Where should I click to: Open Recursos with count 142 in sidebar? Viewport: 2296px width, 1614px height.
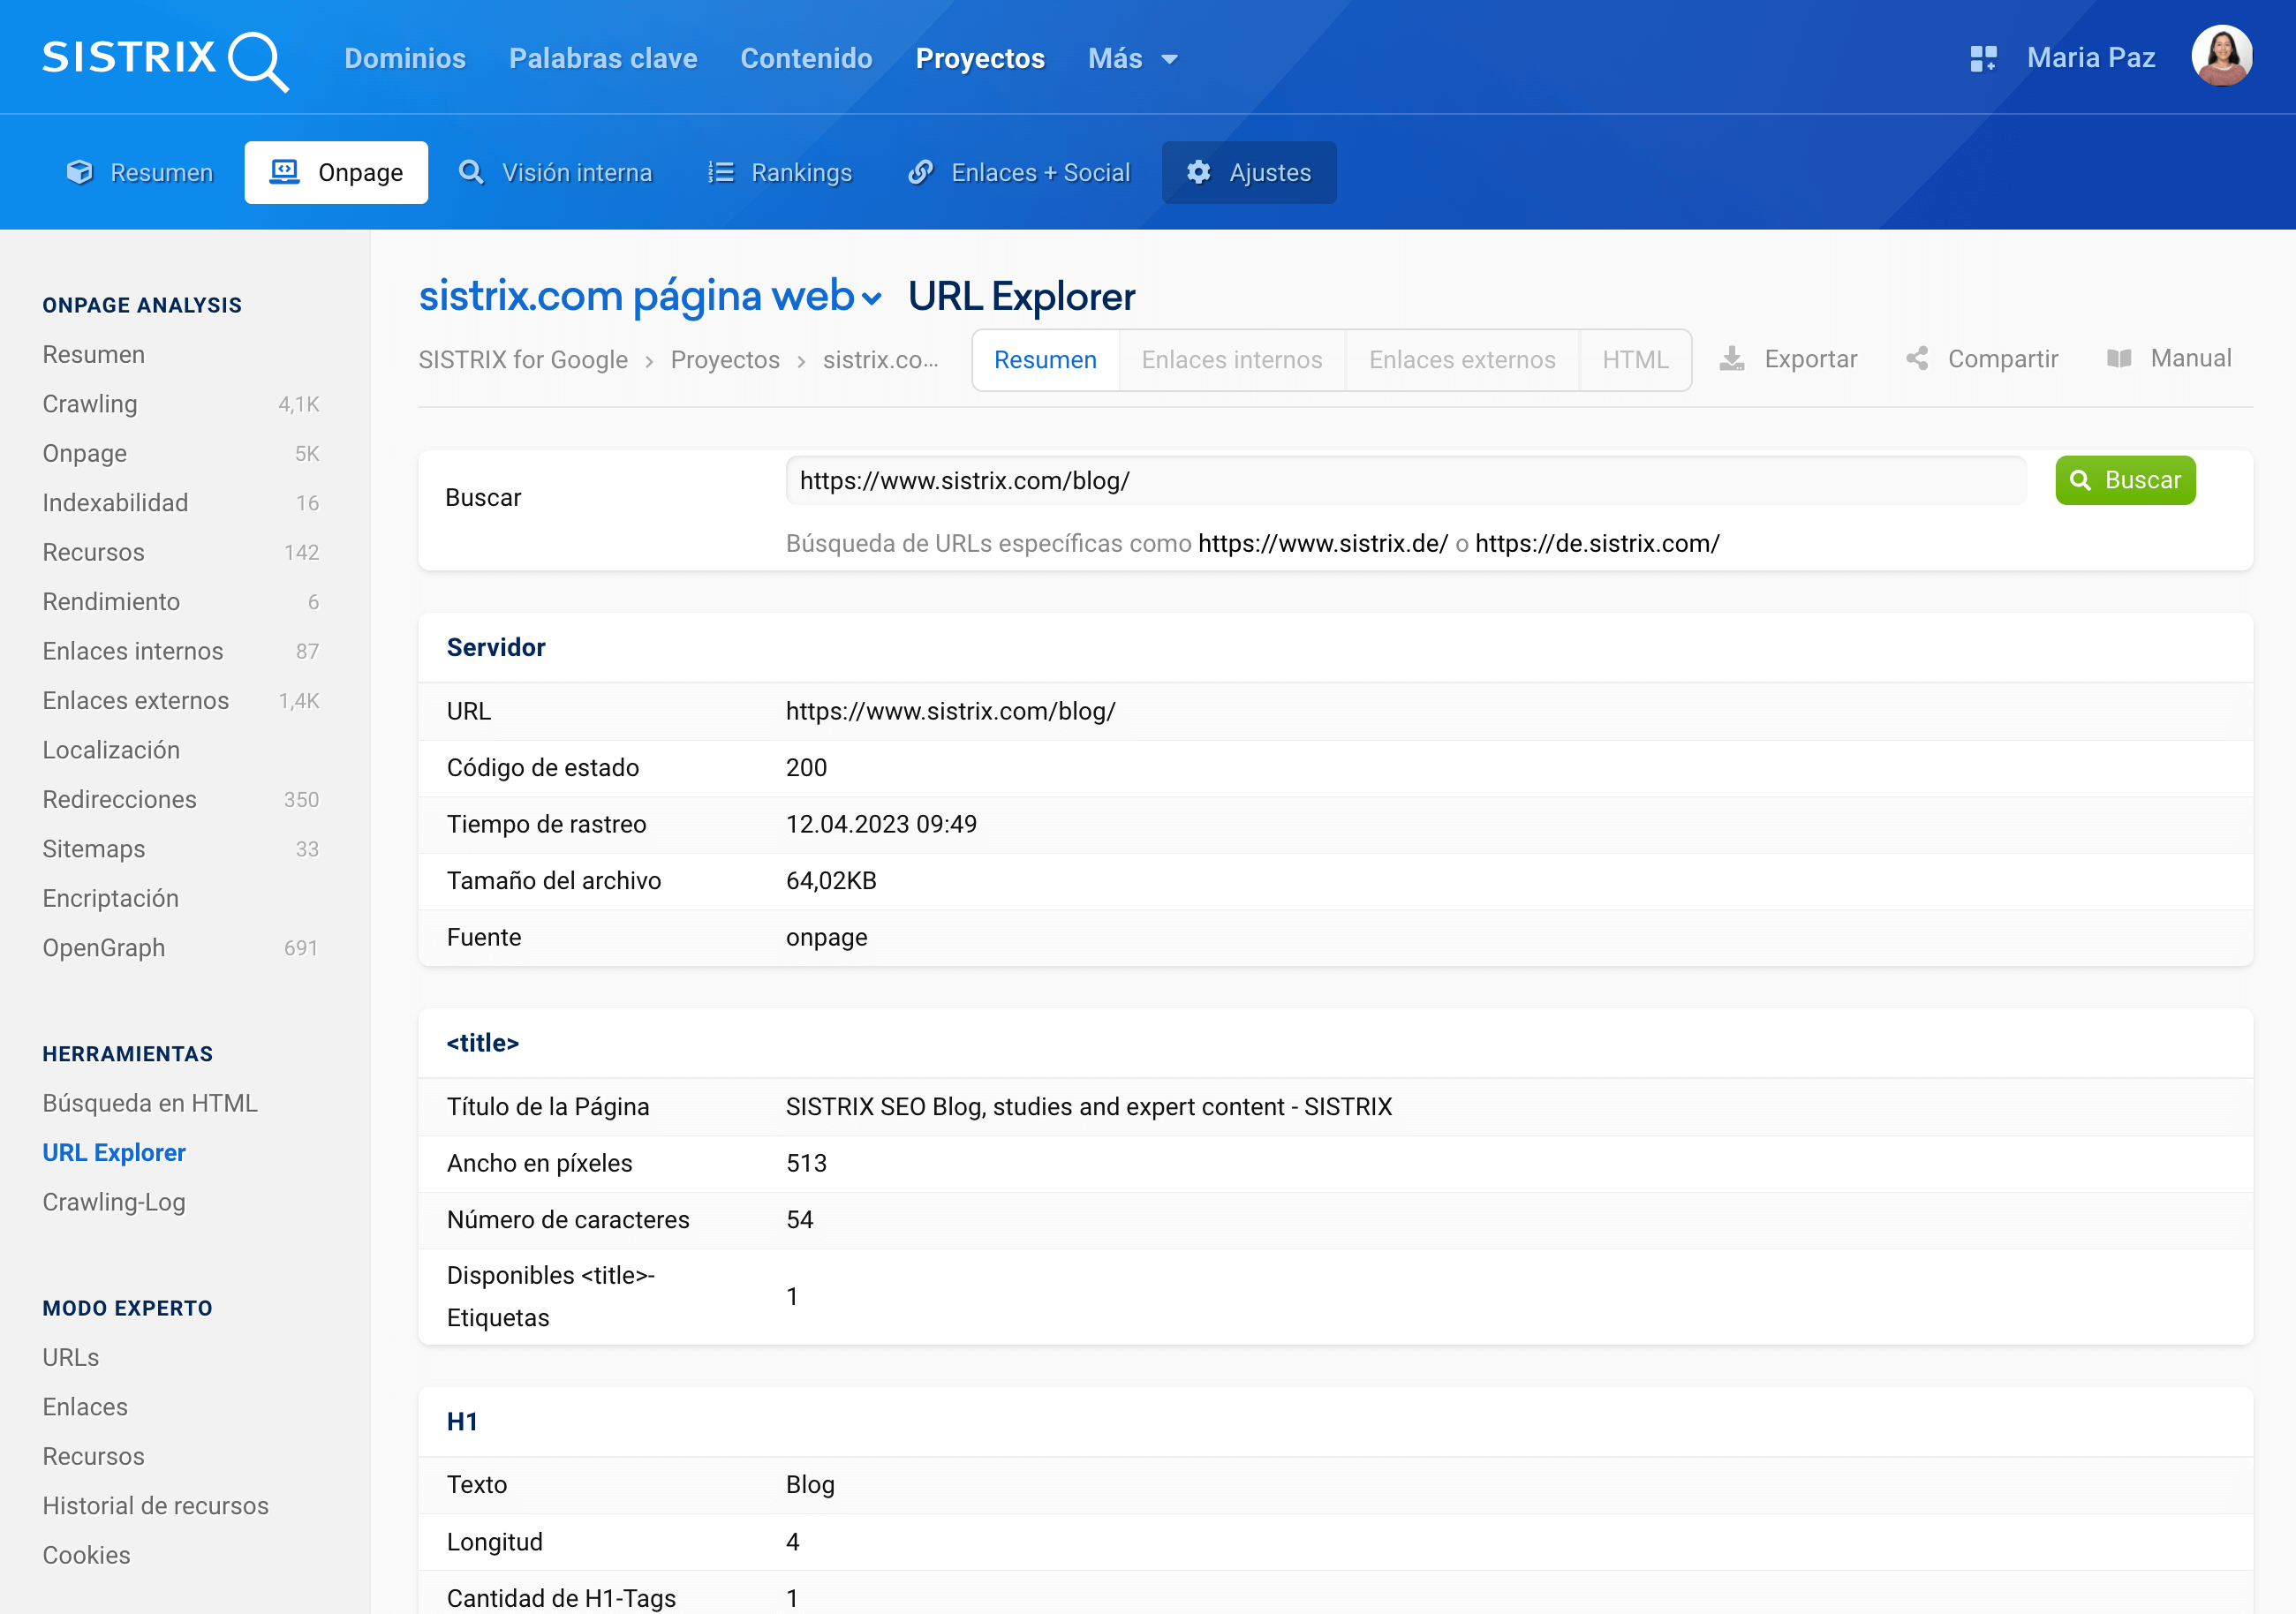pos(93,552)
